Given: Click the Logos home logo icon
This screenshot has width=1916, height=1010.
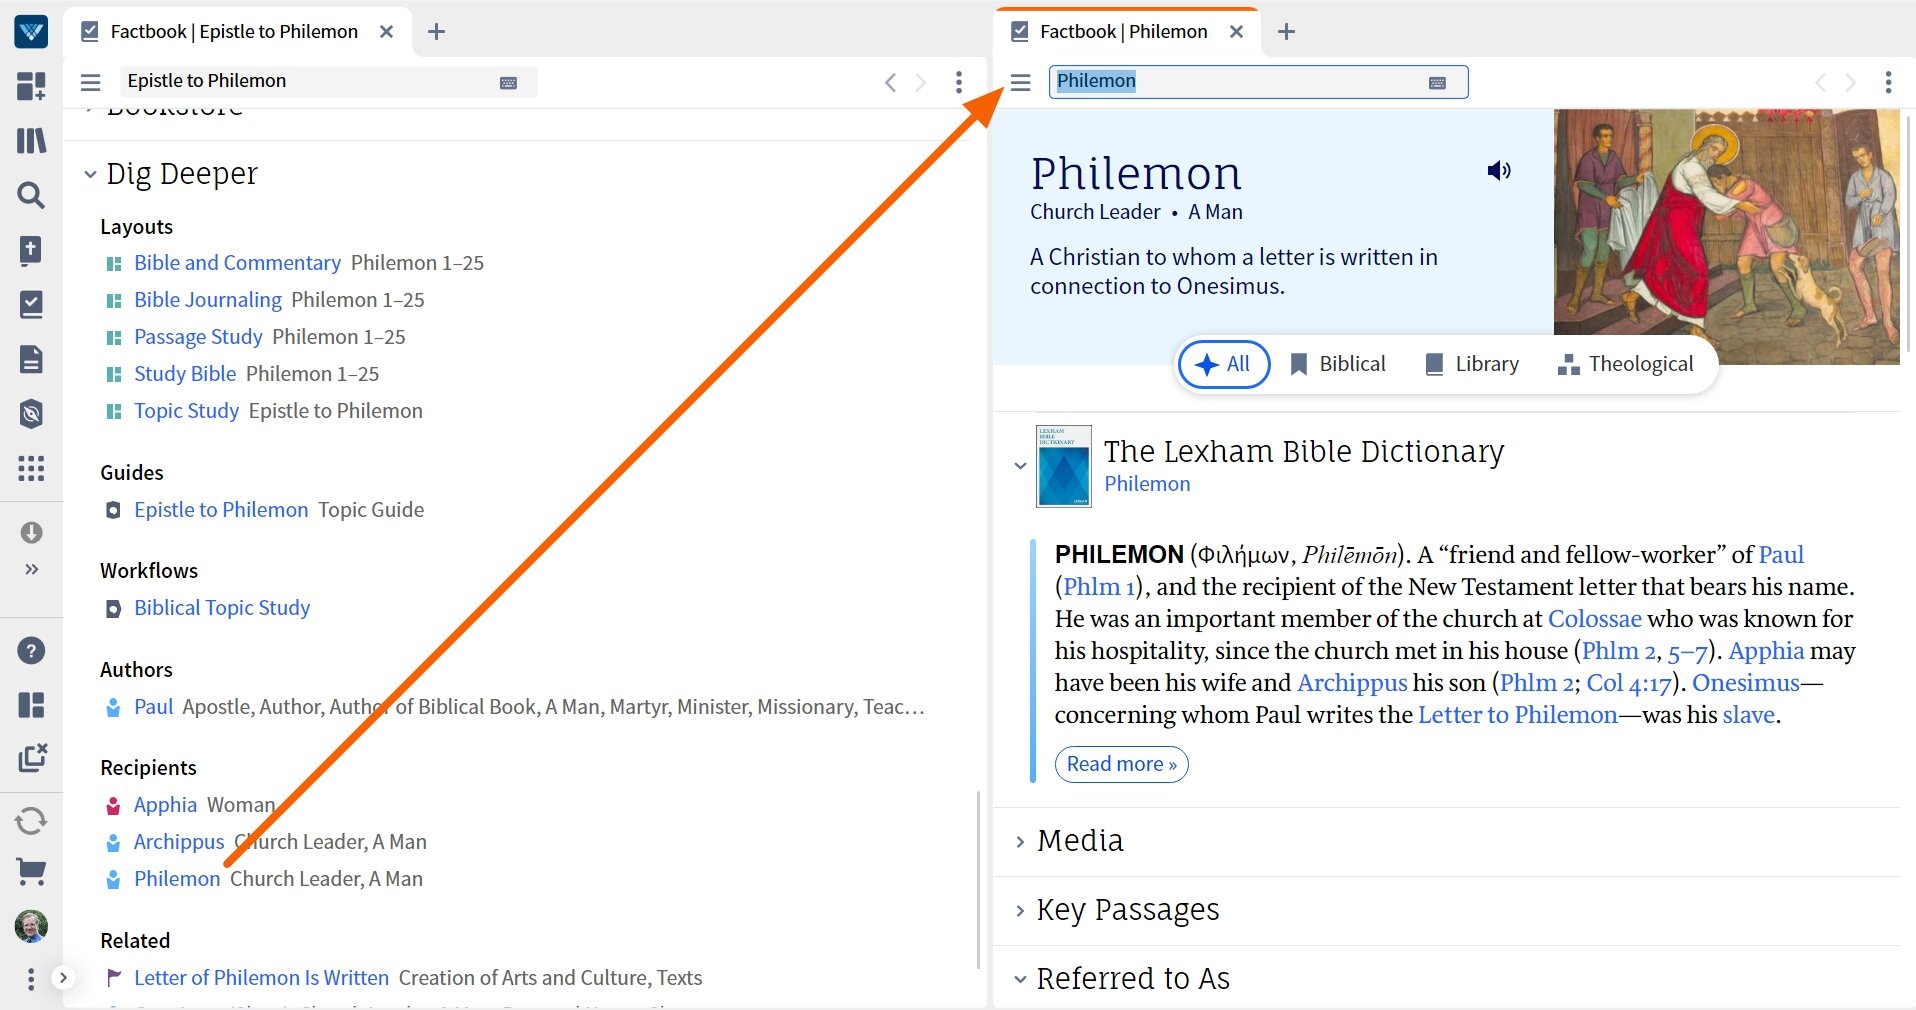Looking at the screenshot, I should 31,32.
